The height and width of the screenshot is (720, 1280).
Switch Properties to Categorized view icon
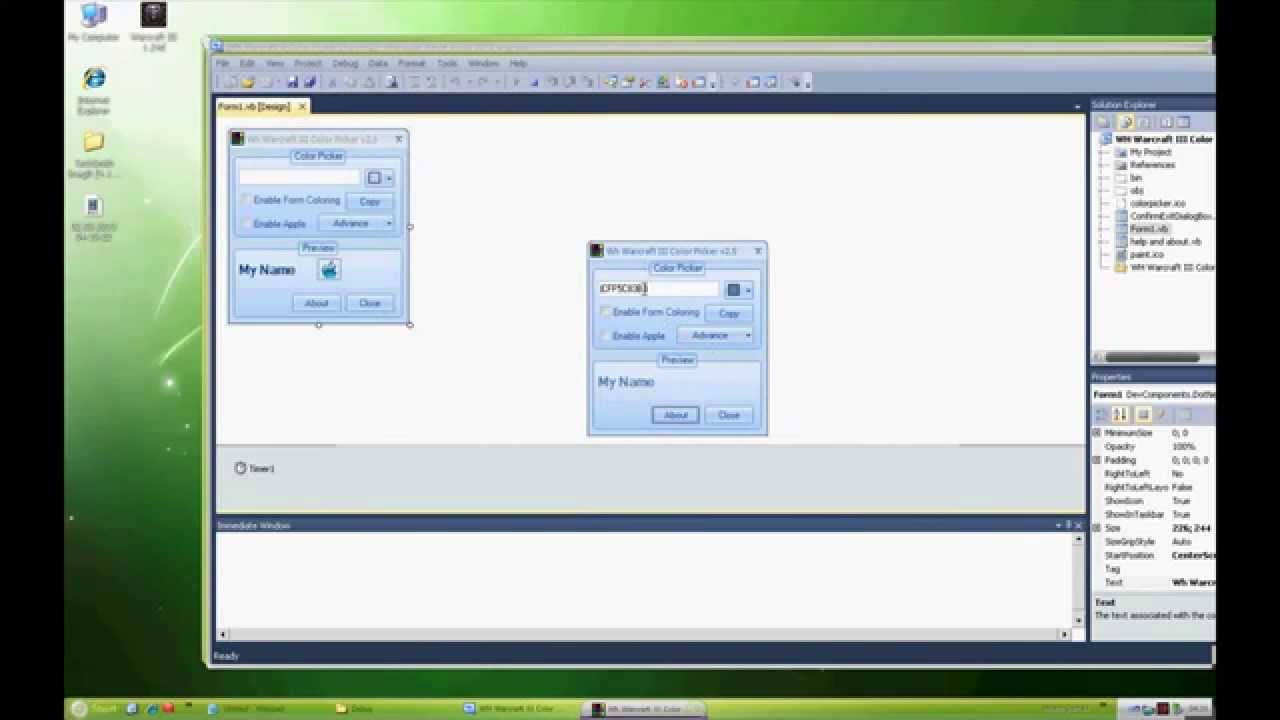(x=1100, y=414)
